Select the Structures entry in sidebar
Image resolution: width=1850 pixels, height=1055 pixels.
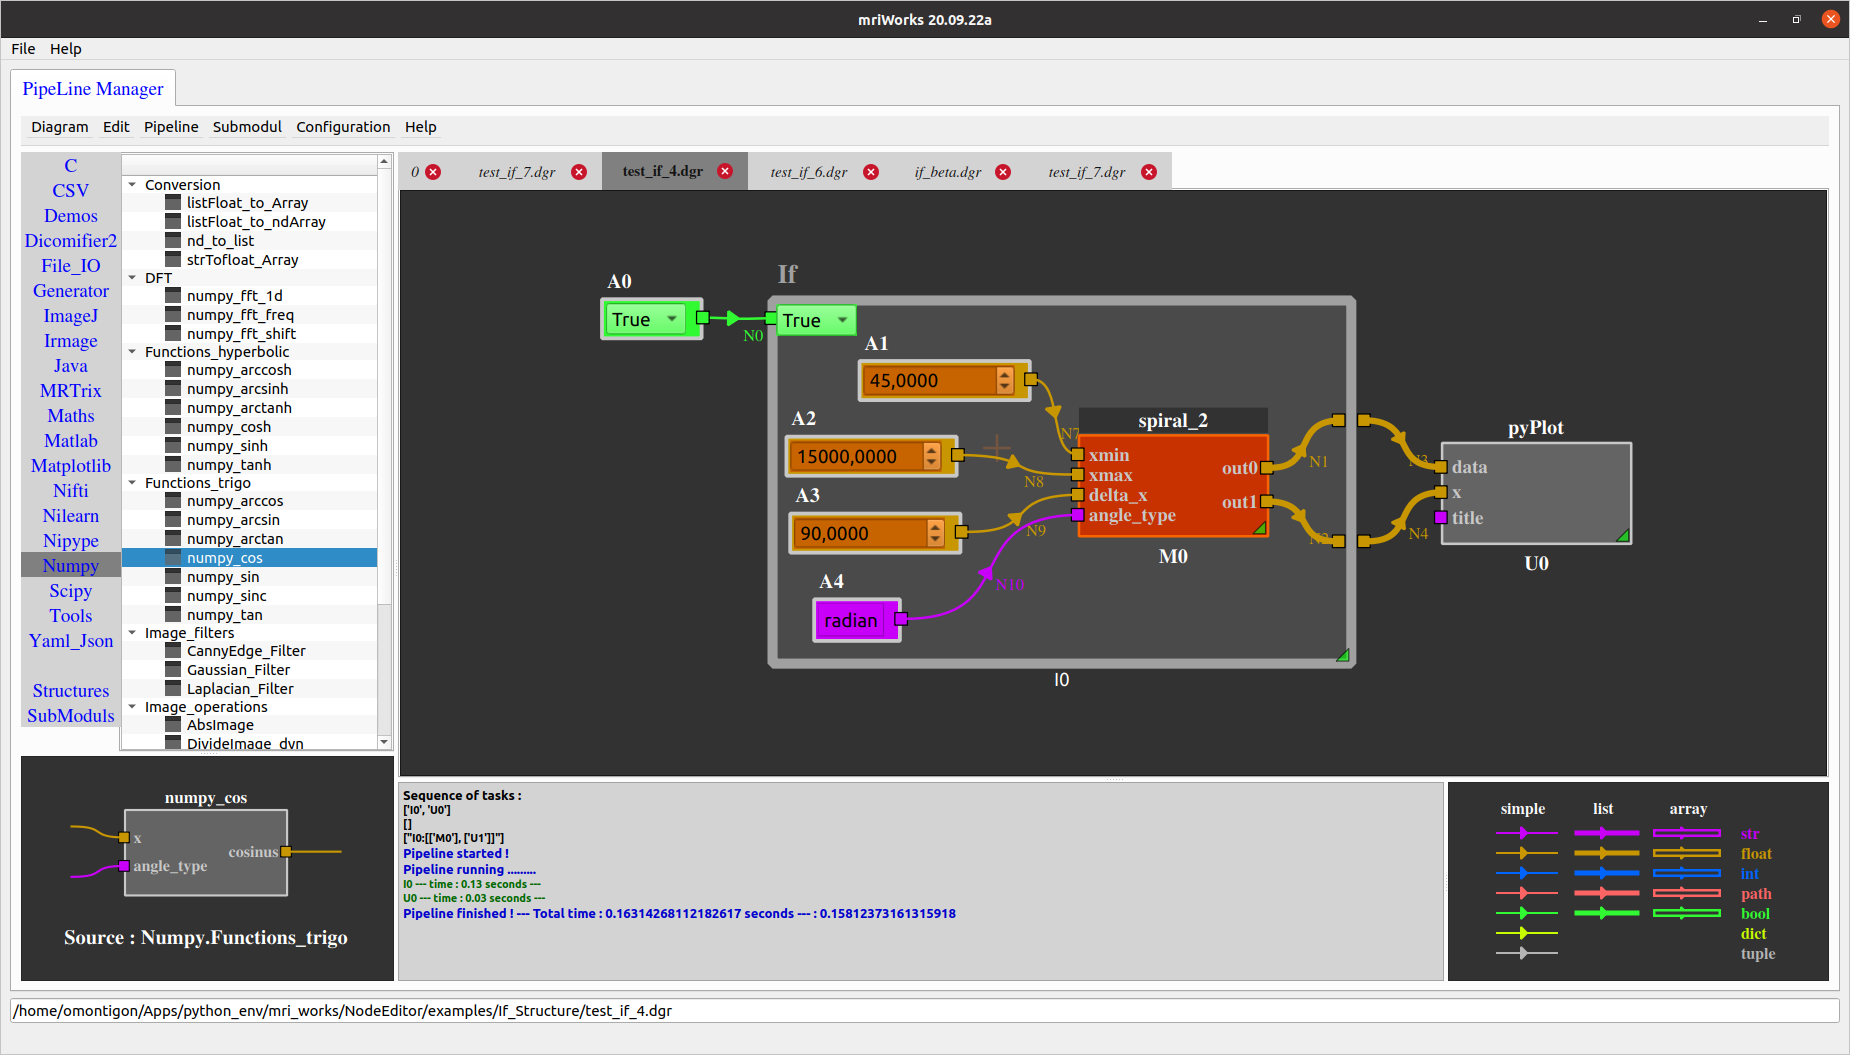pos(71,691)
